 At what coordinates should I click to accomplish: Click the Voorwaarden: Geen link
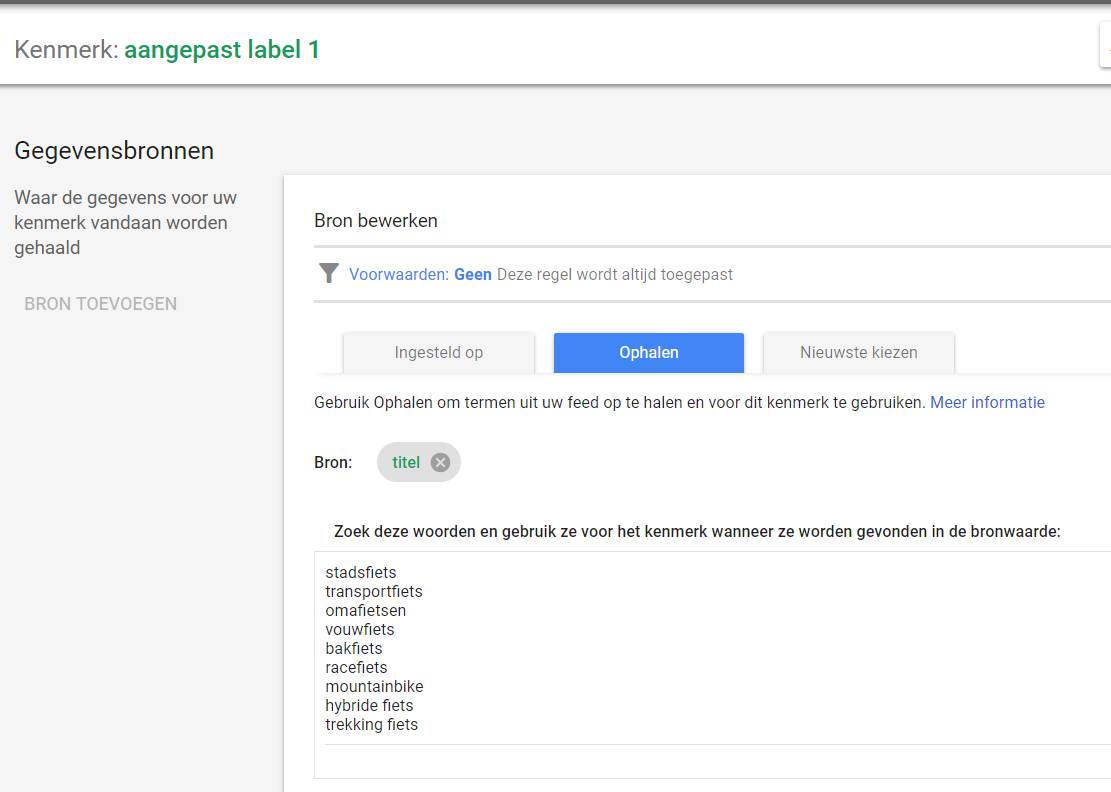(420, 274)
